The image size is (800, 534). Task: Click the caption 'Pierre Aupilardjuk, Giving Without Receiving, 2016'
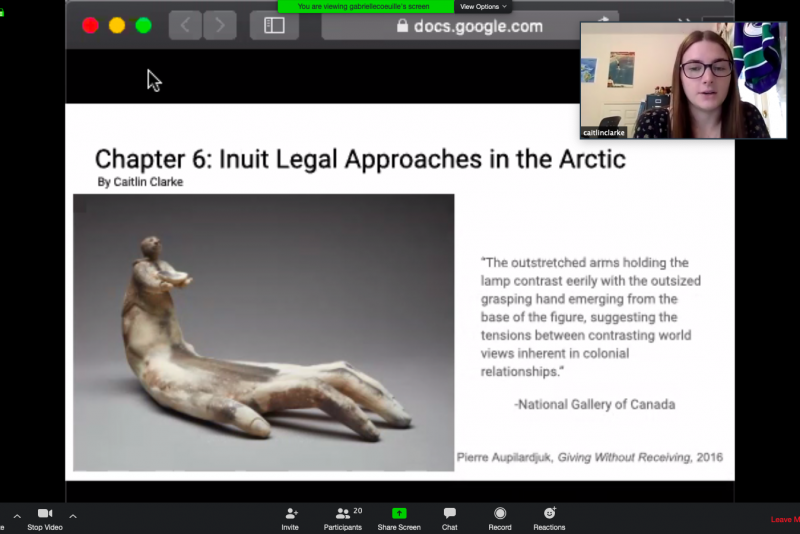pos(590,457)
